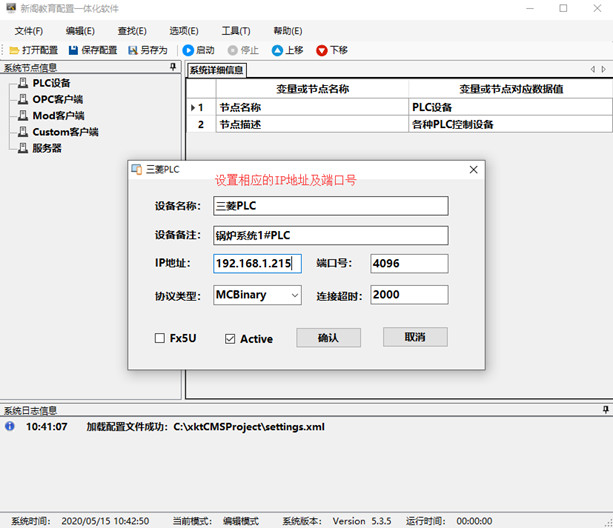
Task: Click the status bar Version 5.3.5 text
Action: 362,521
